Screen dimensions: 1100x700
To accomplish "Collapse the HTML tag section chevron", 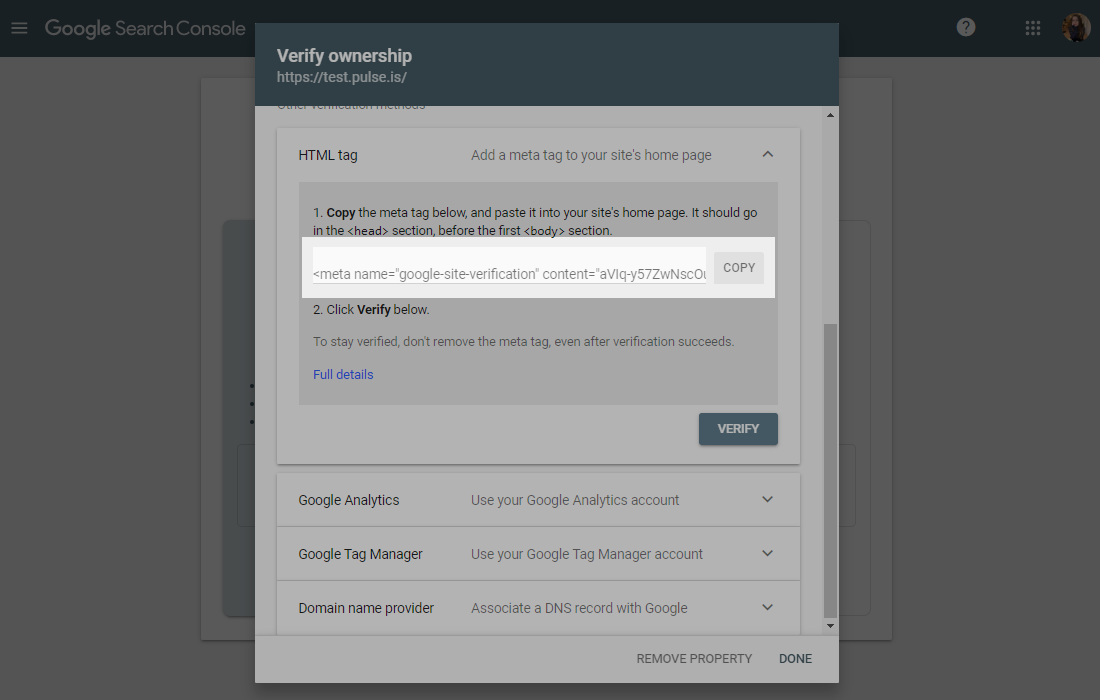I will point(767,155).
